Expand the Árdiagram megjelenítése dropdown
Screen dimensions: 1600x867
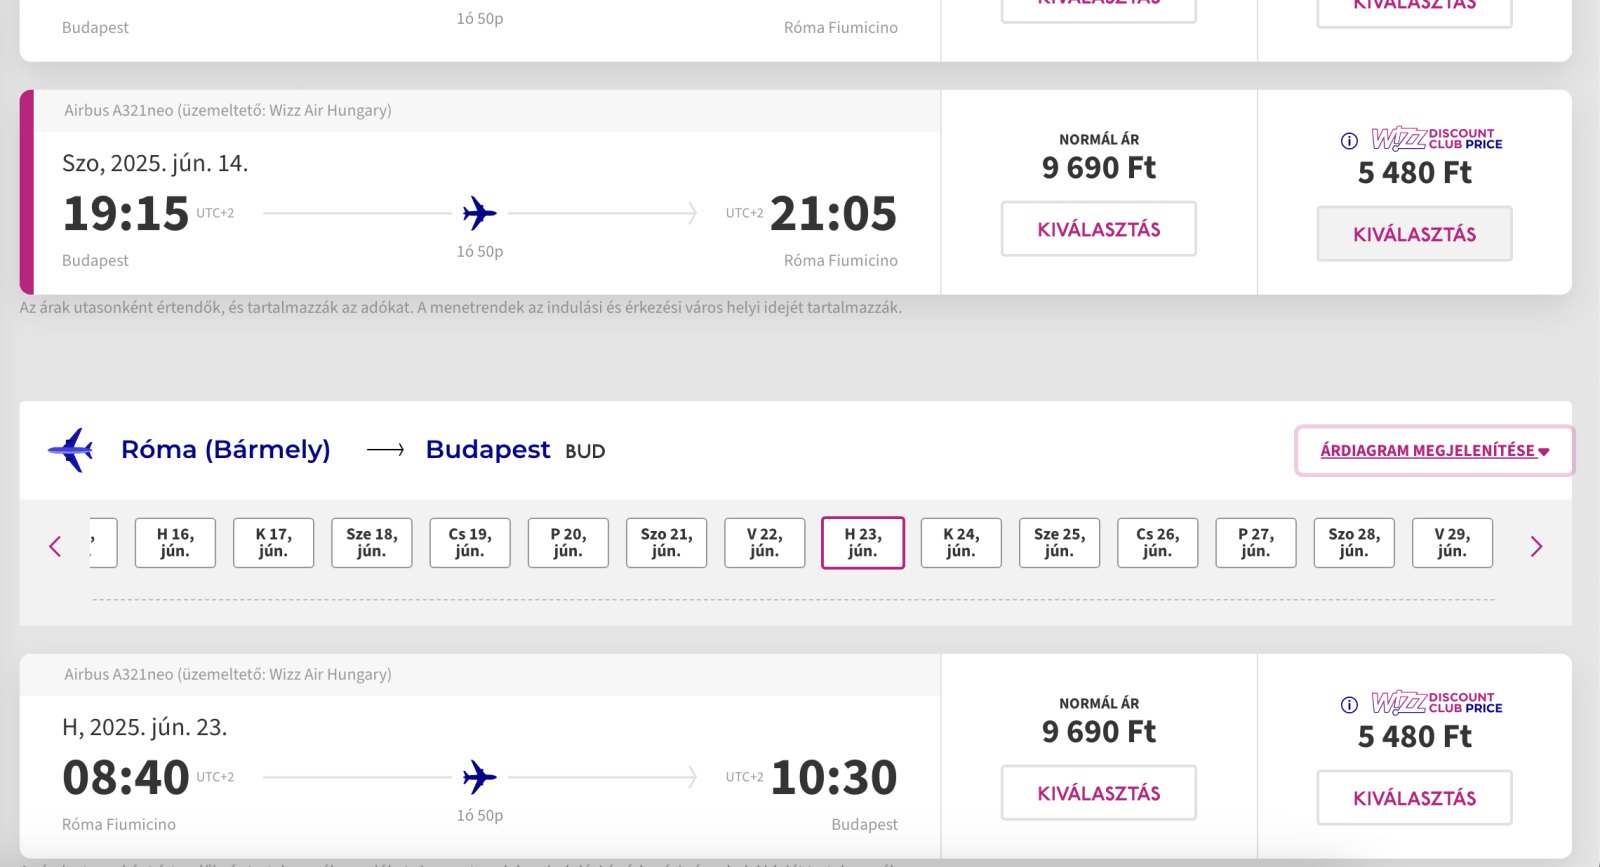point(1434,451)
